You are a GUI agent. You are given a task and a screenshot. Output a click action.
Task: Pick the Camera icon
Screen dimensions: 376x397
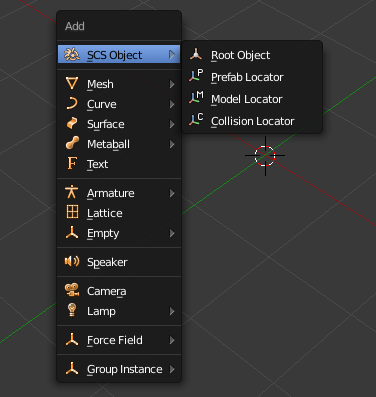(x=72, y=290)
